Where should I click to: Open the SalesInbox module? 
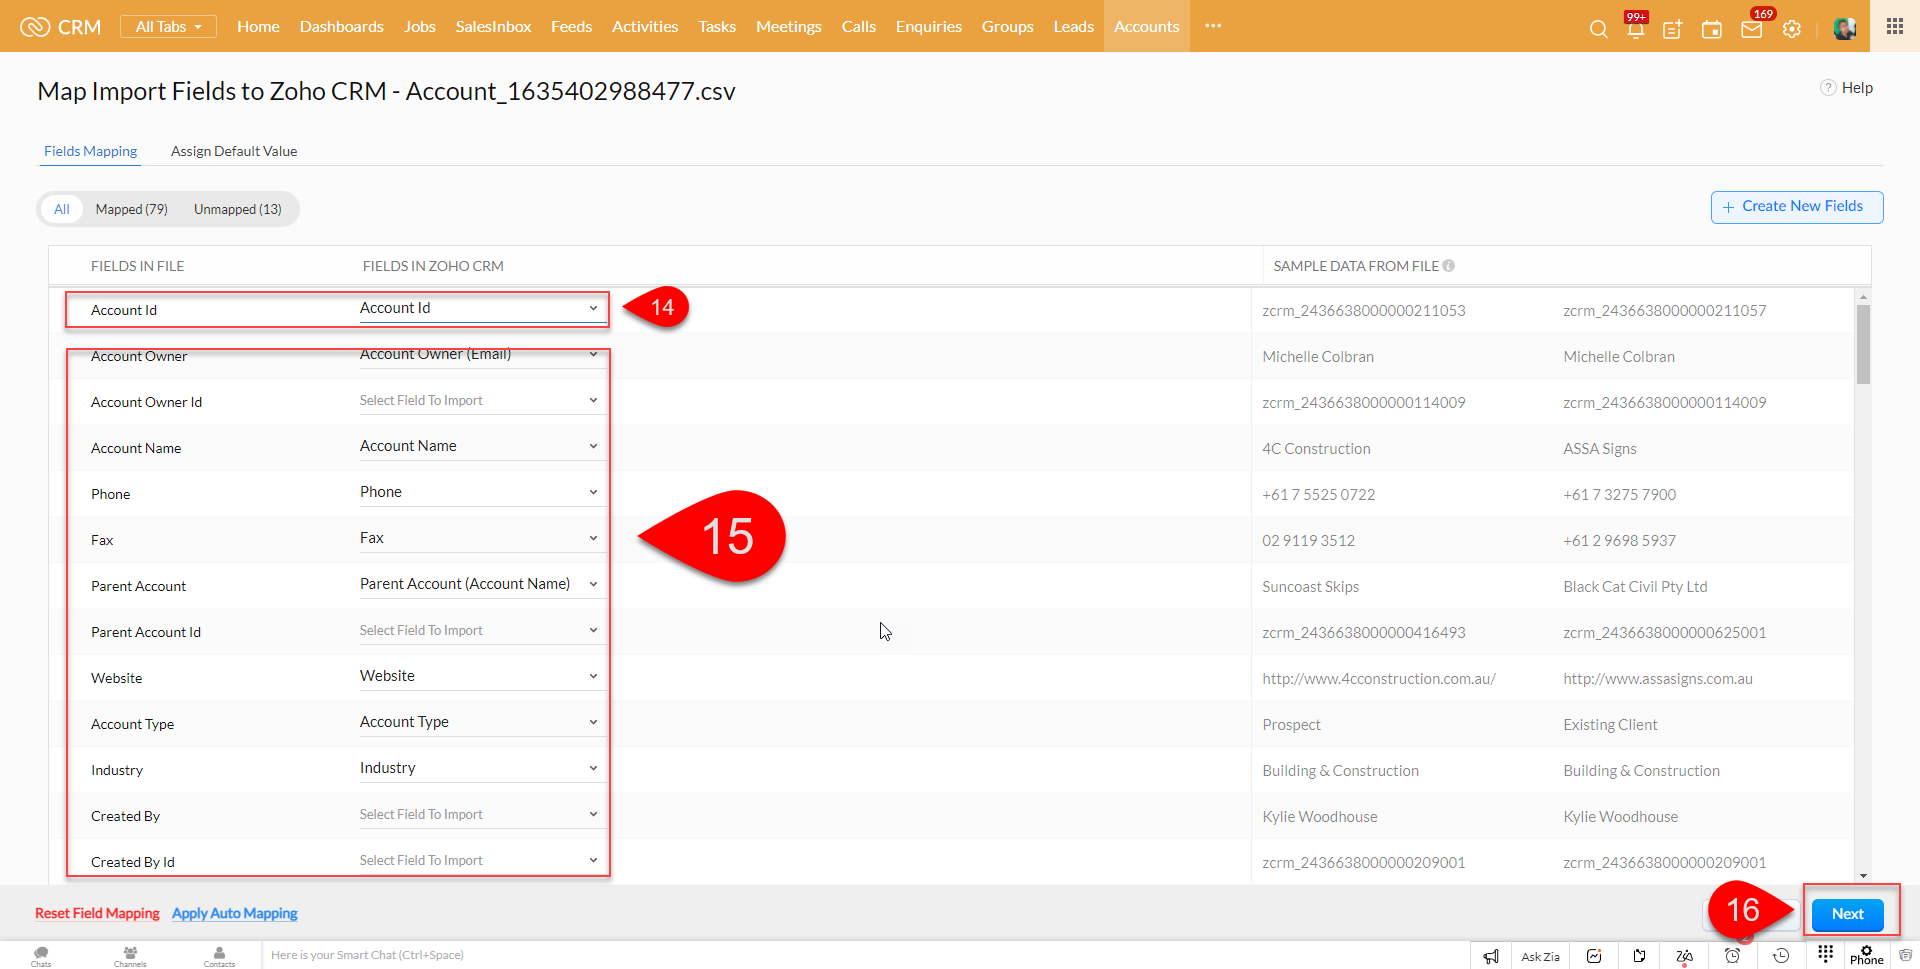[x=493, y=27]
